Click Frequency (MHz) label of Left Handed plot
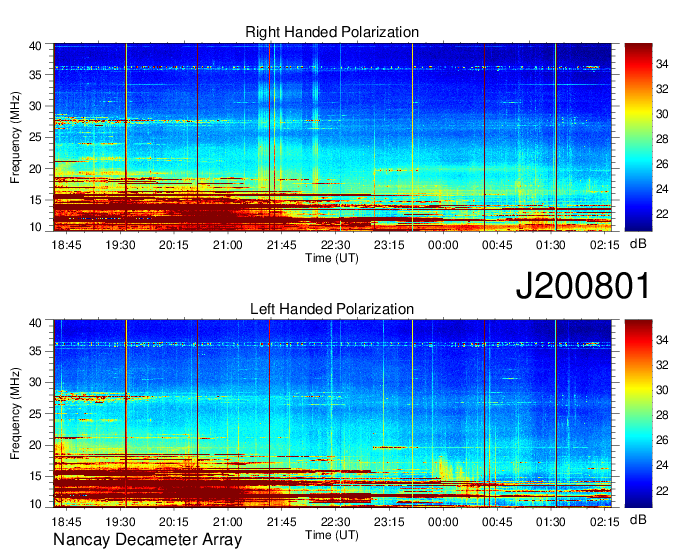Image resolution: width=680 pixels, height=552 pixels. click(x=15, y=413)
